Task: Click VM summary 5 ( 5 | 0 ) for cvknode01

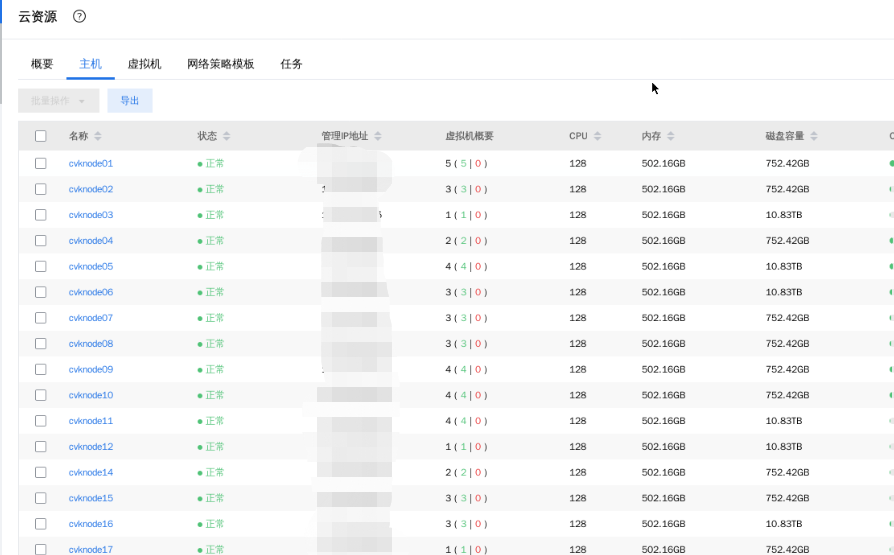Action: (466, 163)
